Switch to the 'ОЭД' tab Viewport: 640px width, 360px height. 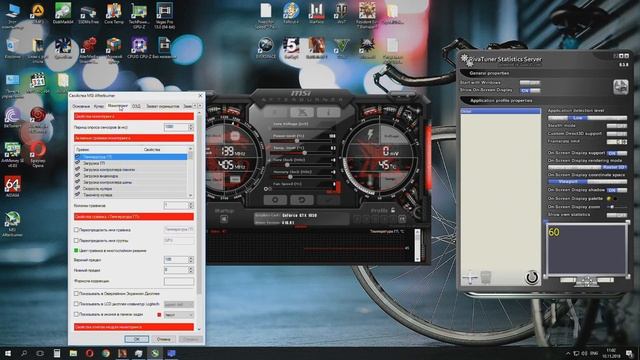[x=136, y=106]
